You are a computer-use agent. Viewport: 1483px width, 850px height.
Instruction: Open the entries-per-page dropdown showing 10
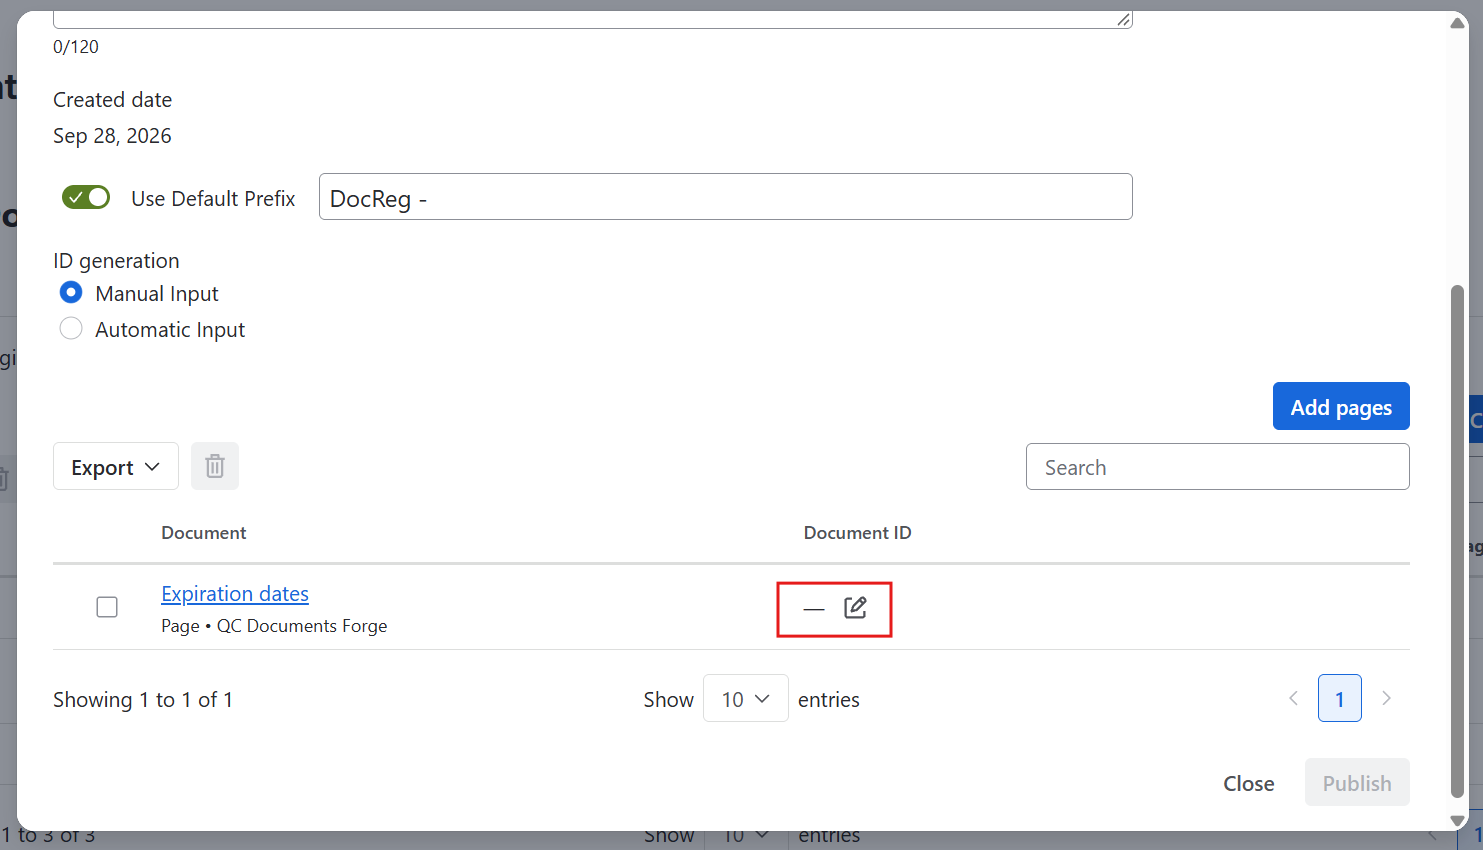pyautogui.click(x=746, y=698)
